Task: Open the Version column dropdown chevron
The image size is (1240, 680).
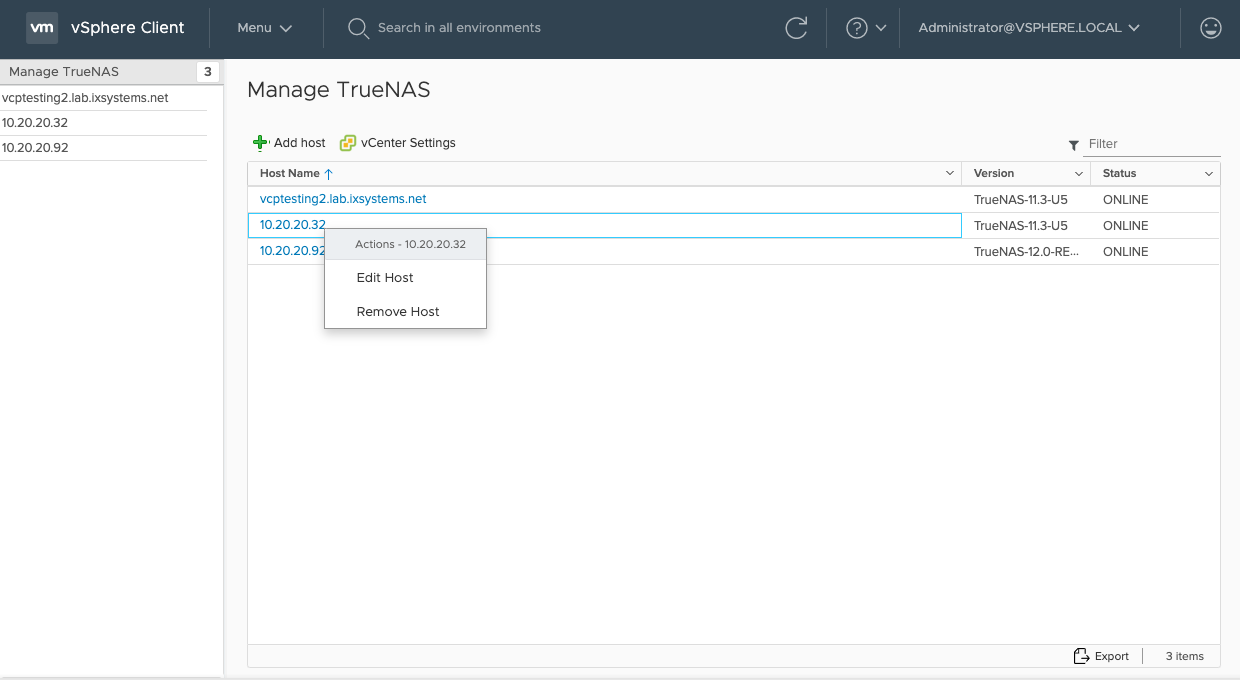Action: (x=1078, y=174)
